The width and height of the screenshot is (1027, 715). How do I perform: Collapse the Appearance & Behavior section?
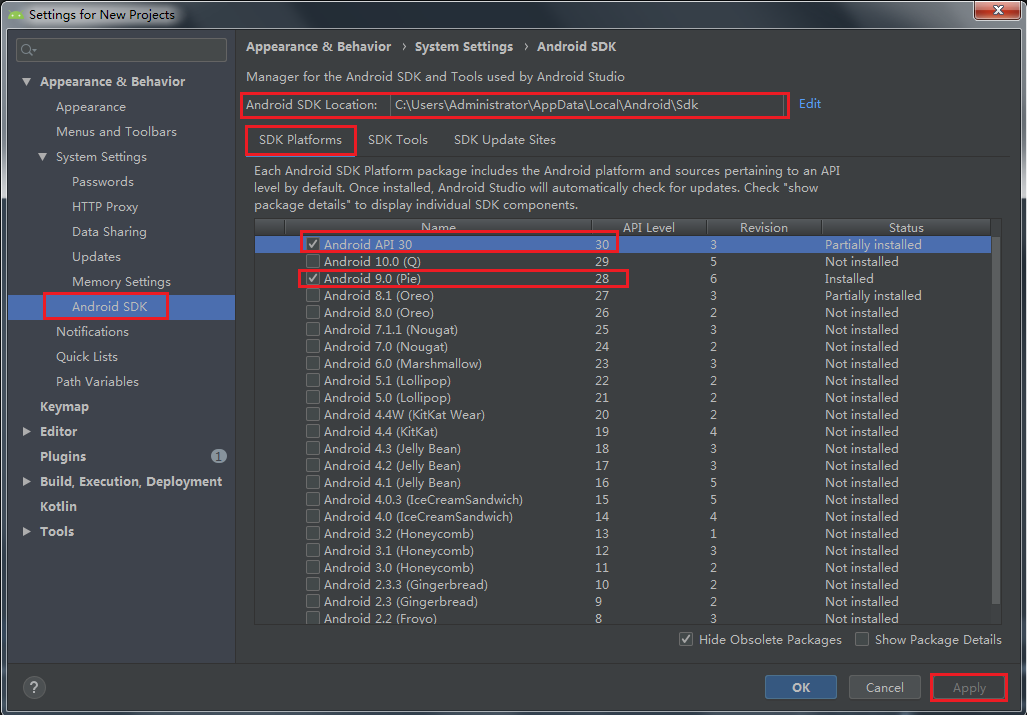point(25,81)
